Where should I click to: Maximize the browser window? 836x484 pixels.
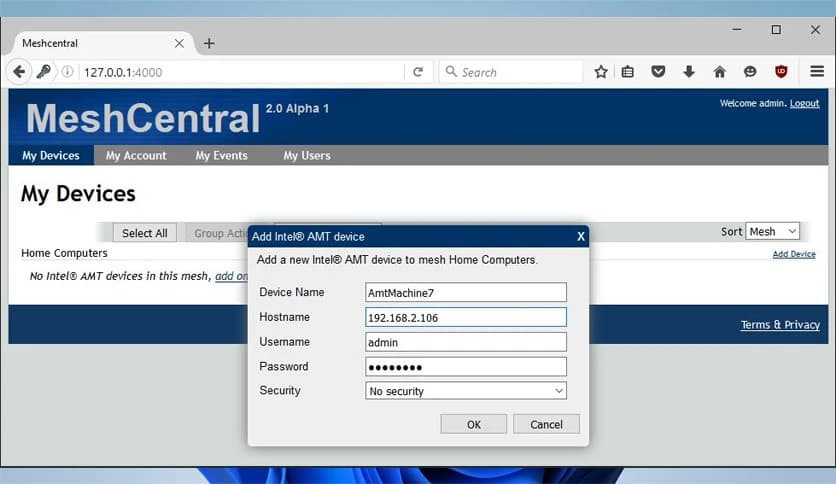[x=776, y=29]
